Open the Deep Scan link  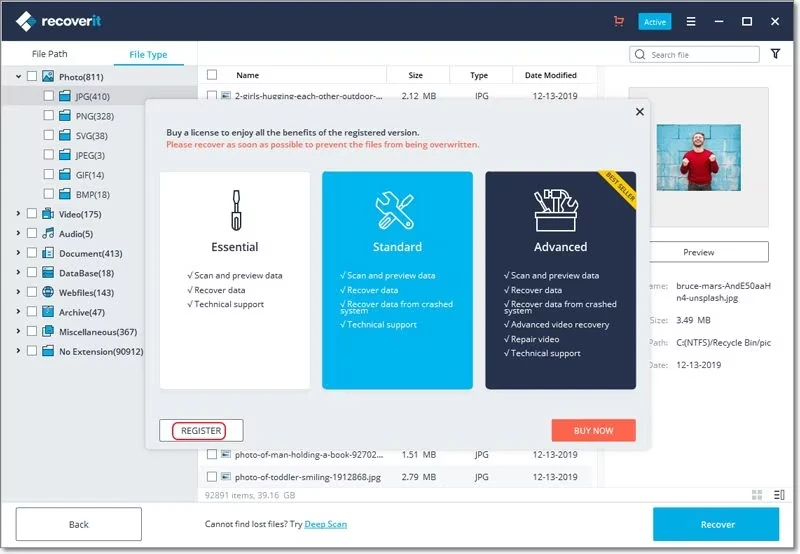click(326, 524)
